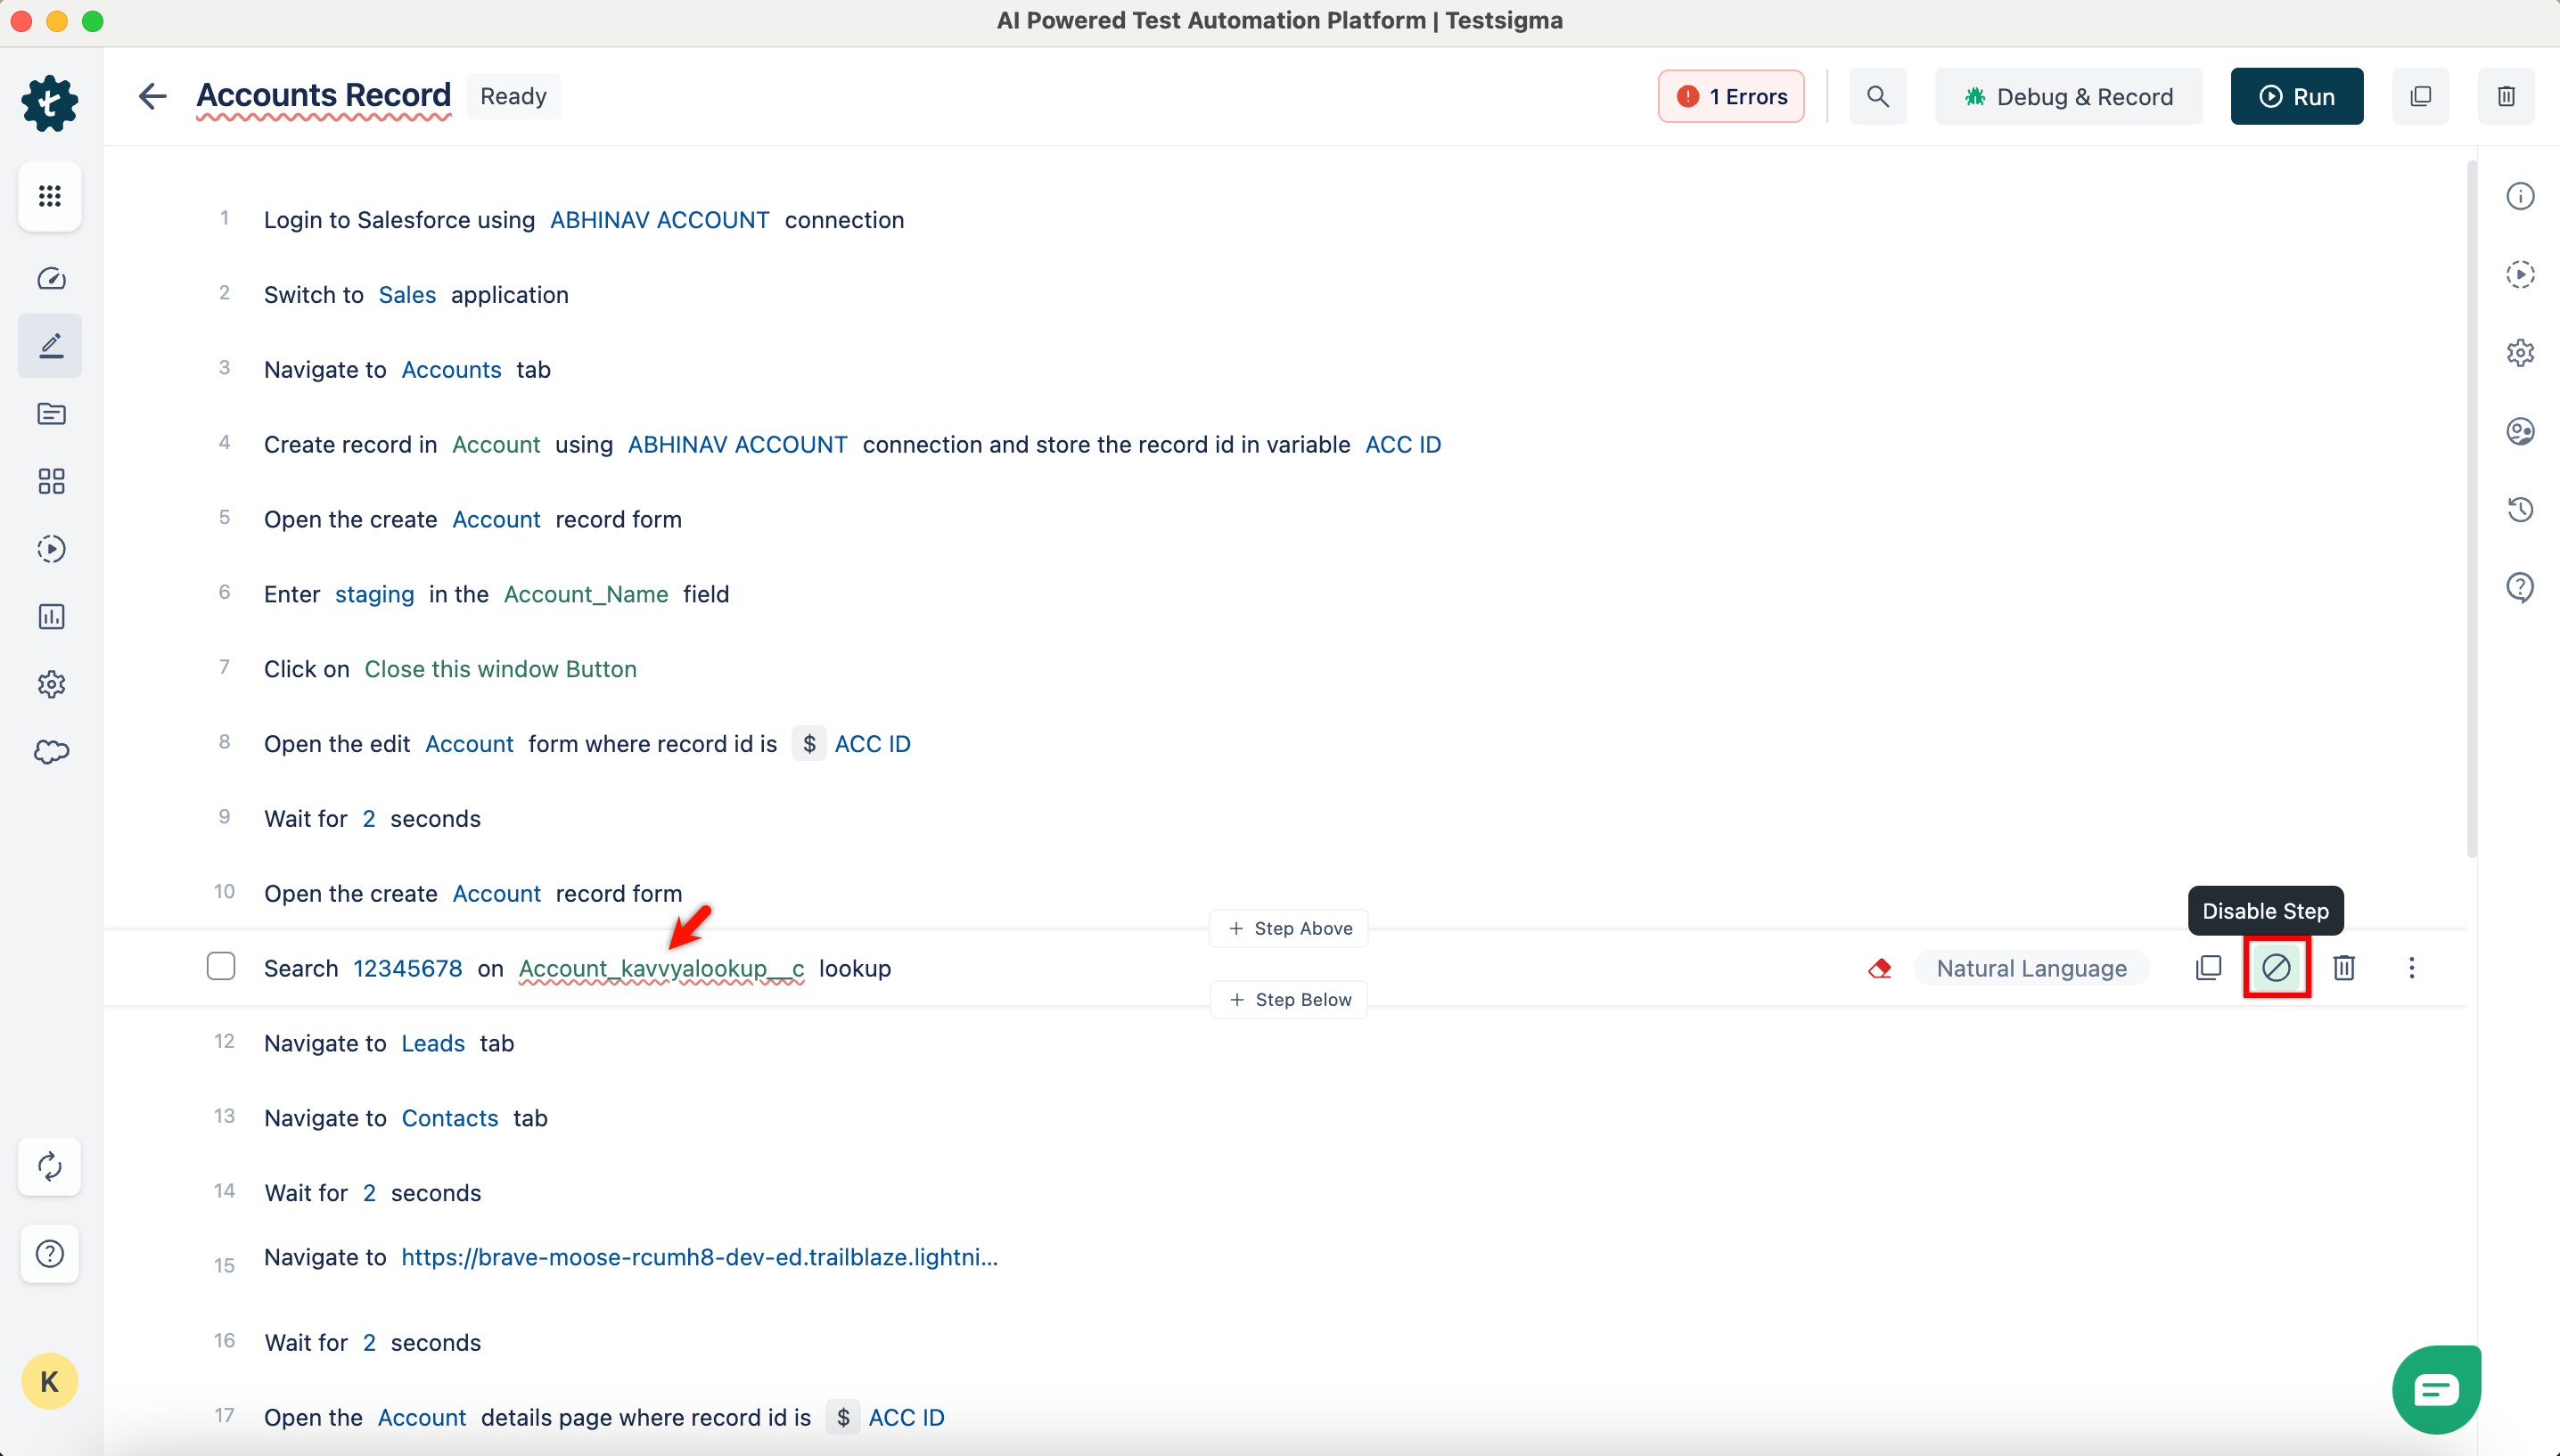Delete step 11 with its trash icon

point(2343,967)
